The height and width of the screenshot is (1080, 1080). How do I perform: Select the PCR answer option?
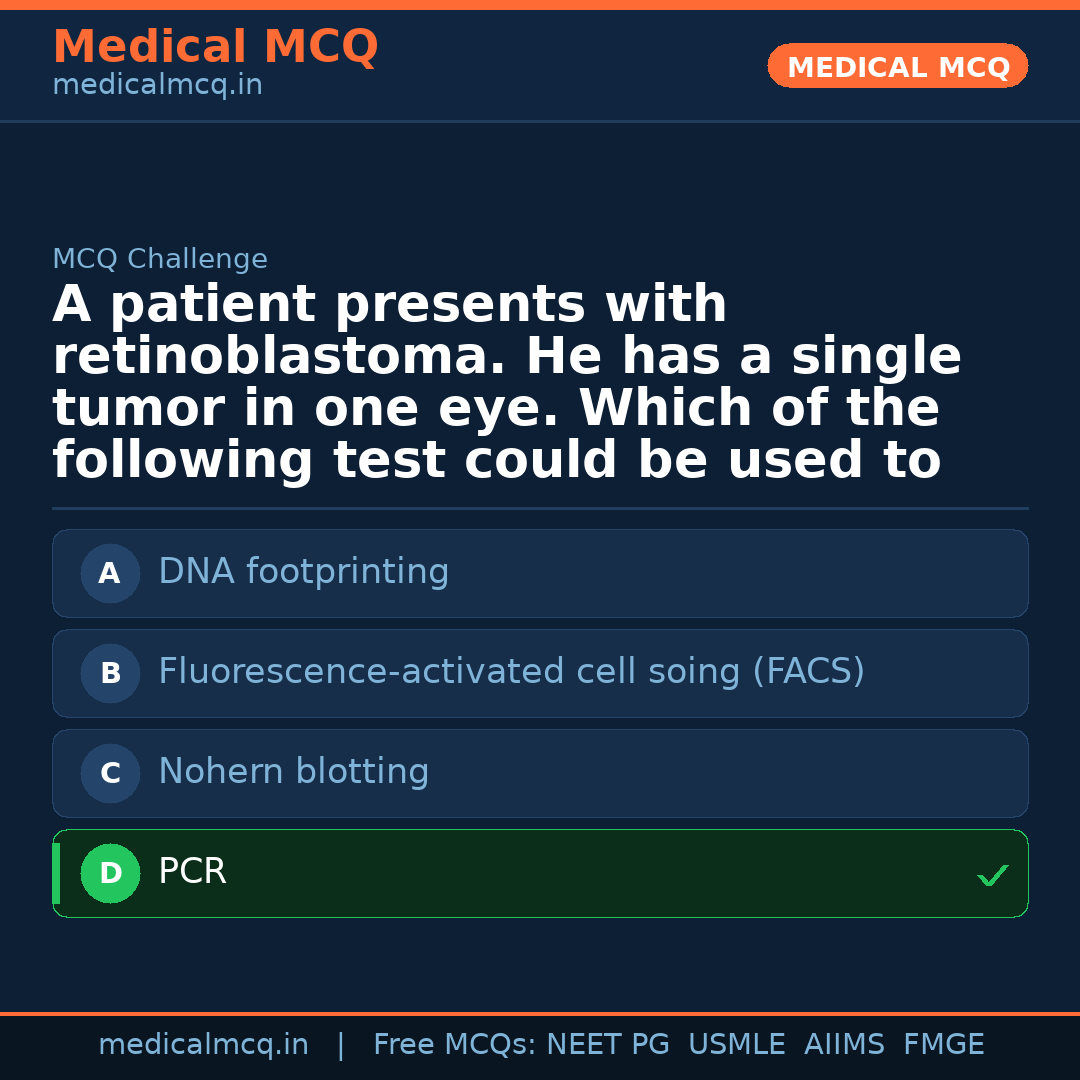coord(540,873)
